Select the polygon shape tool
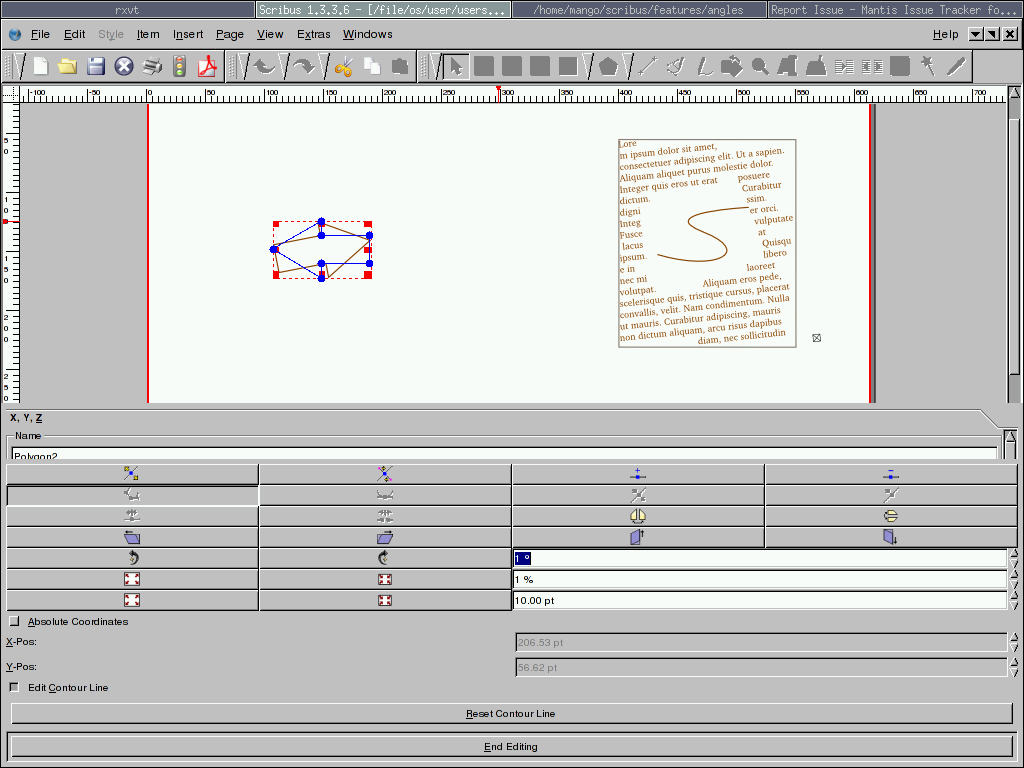The image size is (1024, 768). point(608,67)
